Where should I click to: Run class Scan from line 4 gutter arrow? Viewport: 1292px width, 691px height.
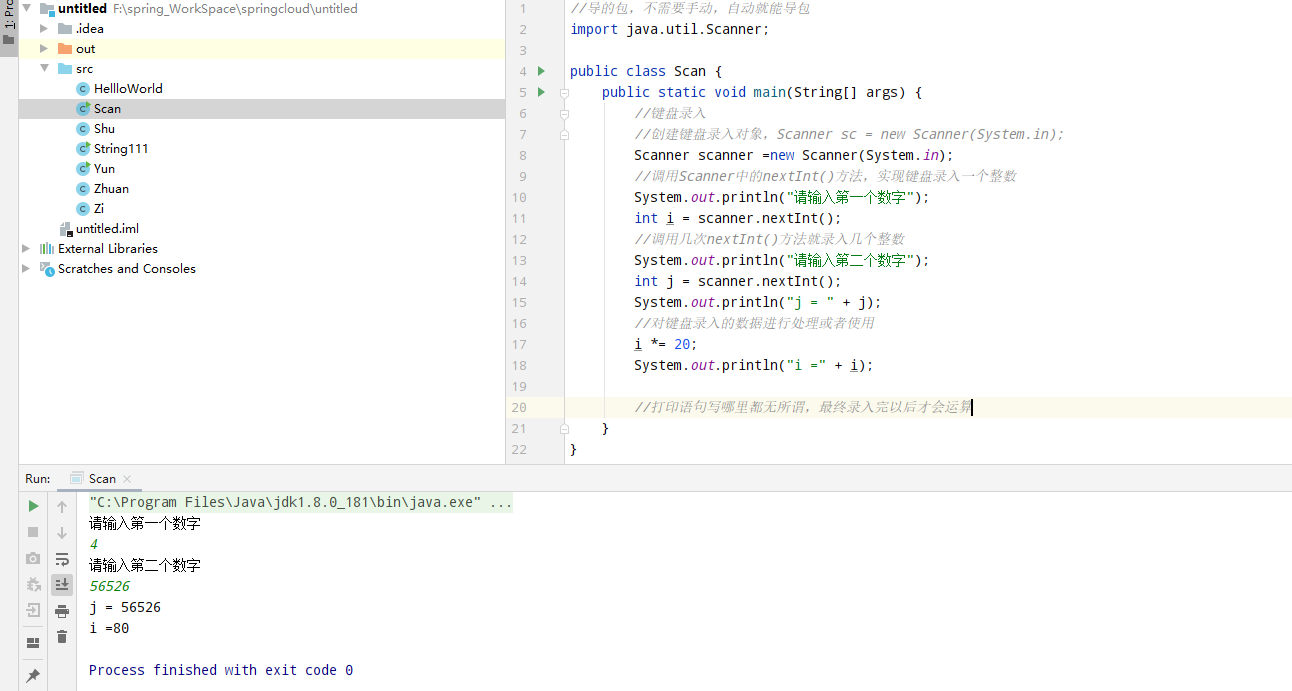point(541,71)
